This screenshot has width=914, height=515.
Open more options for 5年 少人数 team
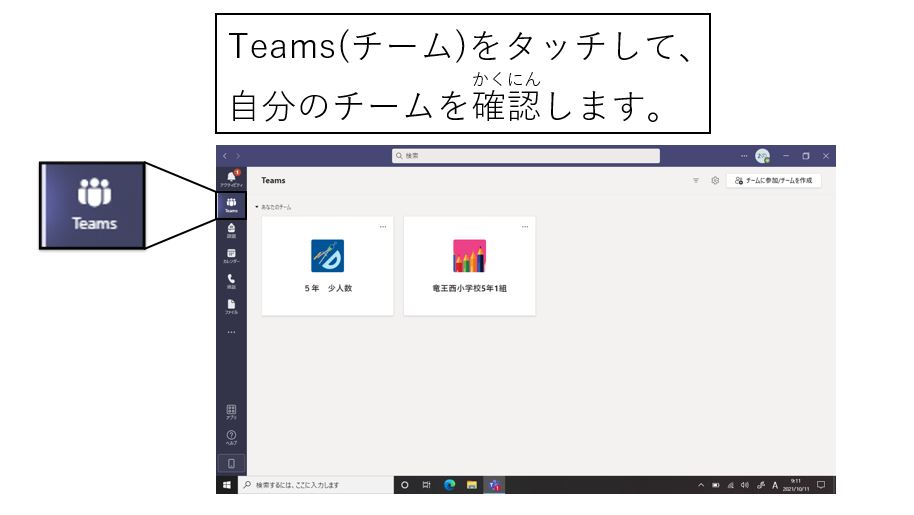pos(383,227)
